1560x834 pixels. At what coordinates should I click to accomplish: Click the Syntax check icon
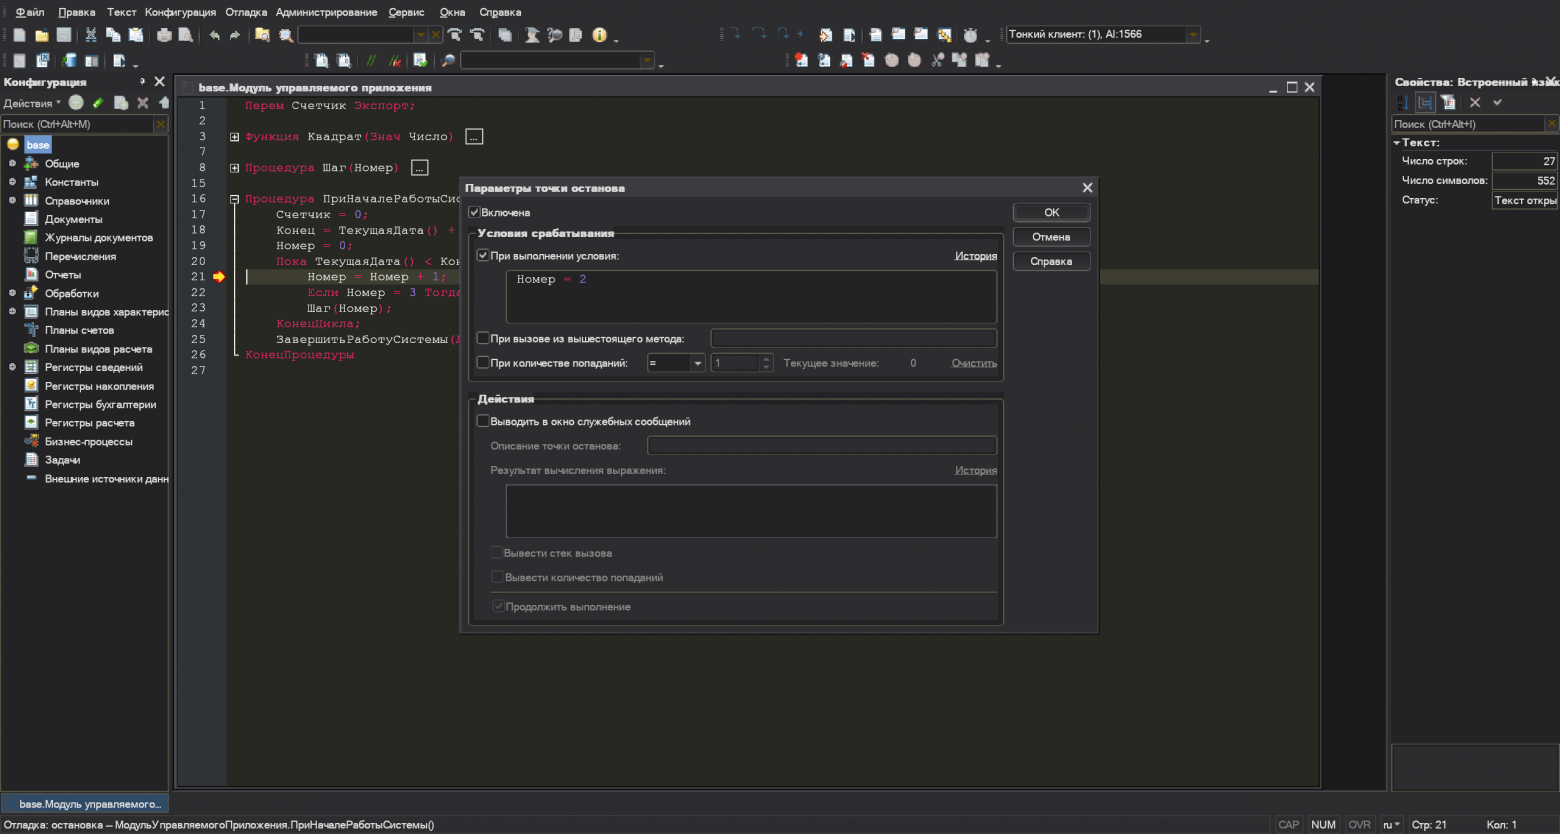tap(420, 61)
